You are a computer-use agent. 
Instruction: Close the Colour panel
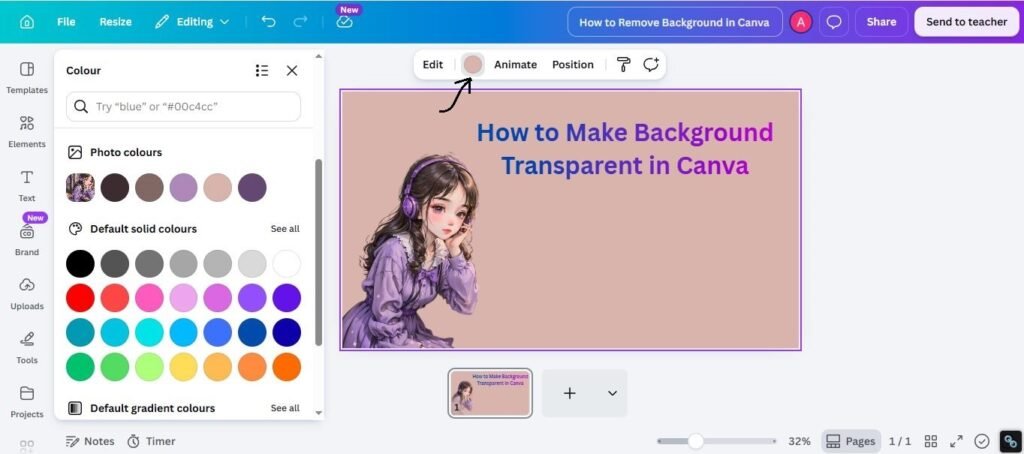click(x=292, y=71)
